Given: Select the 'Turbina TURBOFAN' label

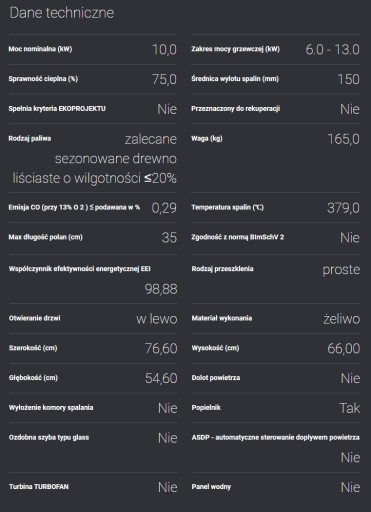Looking at the screenshot, I should (x=39, y=487).
